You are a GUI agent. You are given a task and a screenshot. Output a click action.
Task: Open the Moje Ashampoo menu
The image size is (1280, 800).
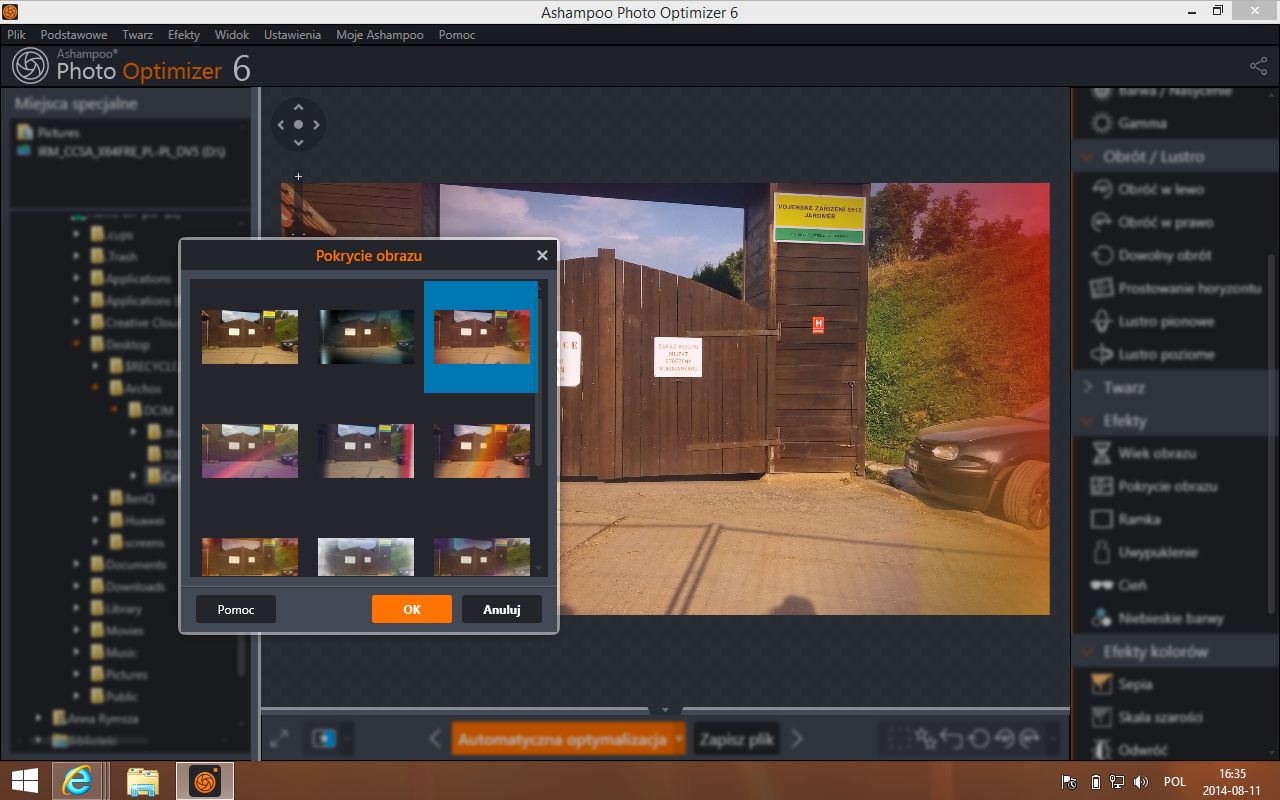[380, 34]
